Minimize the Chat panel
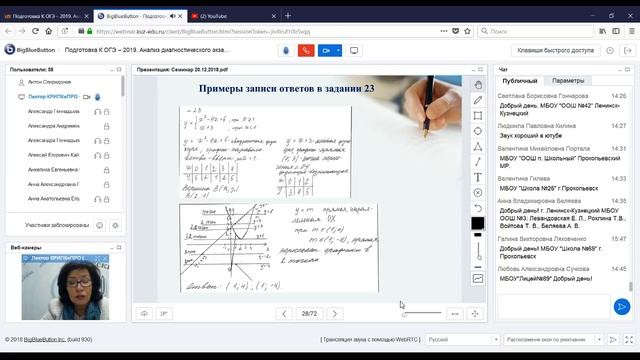The image size is (640, 360). [x=620, y=70]
